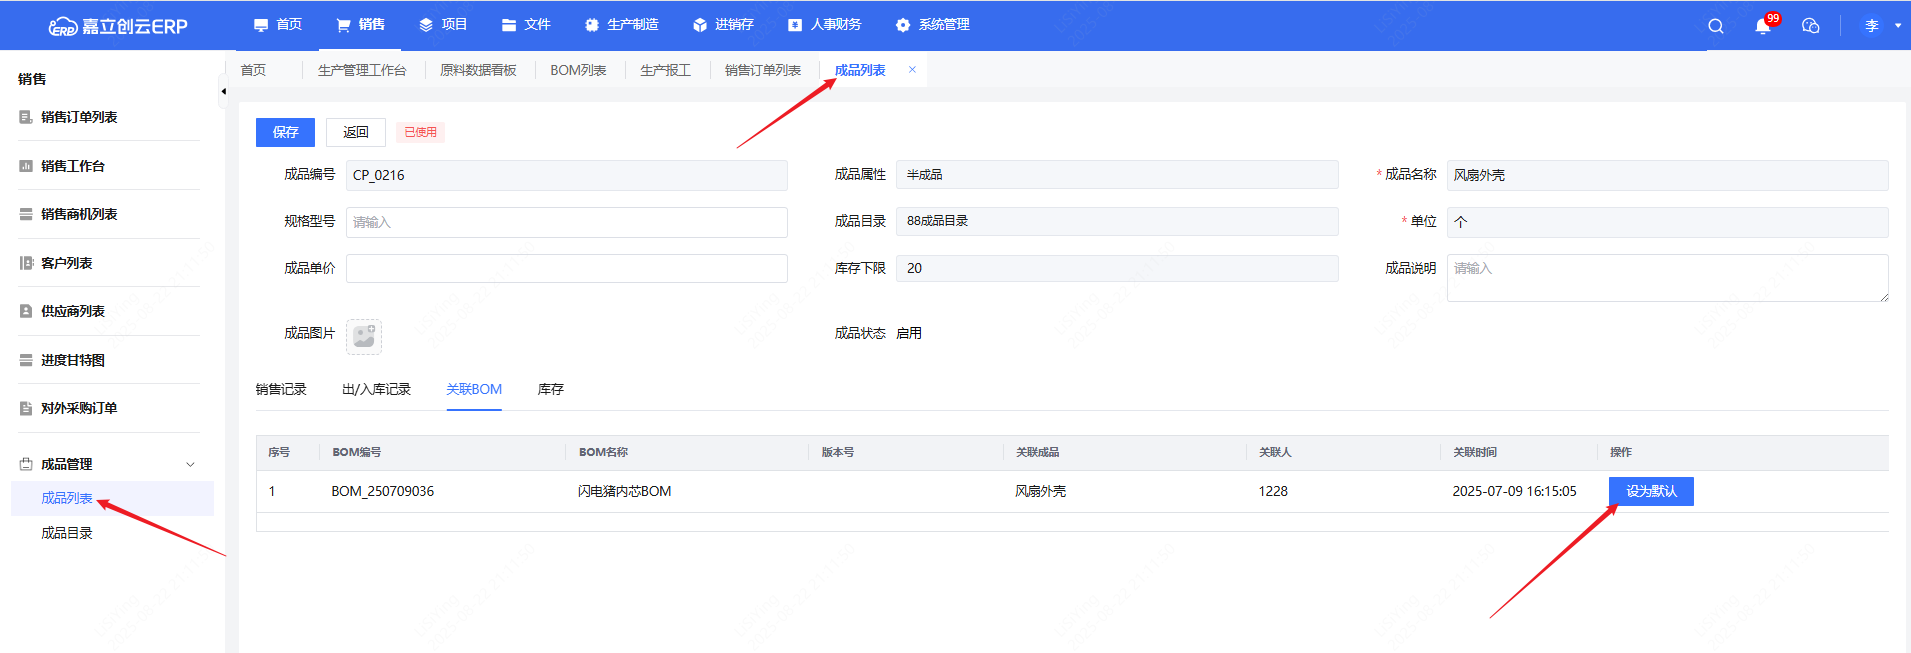The width and height of the screenshot is (1911, 653).
Task: Click the 设为默认 button in BOM row
Action: [1650, 491]
